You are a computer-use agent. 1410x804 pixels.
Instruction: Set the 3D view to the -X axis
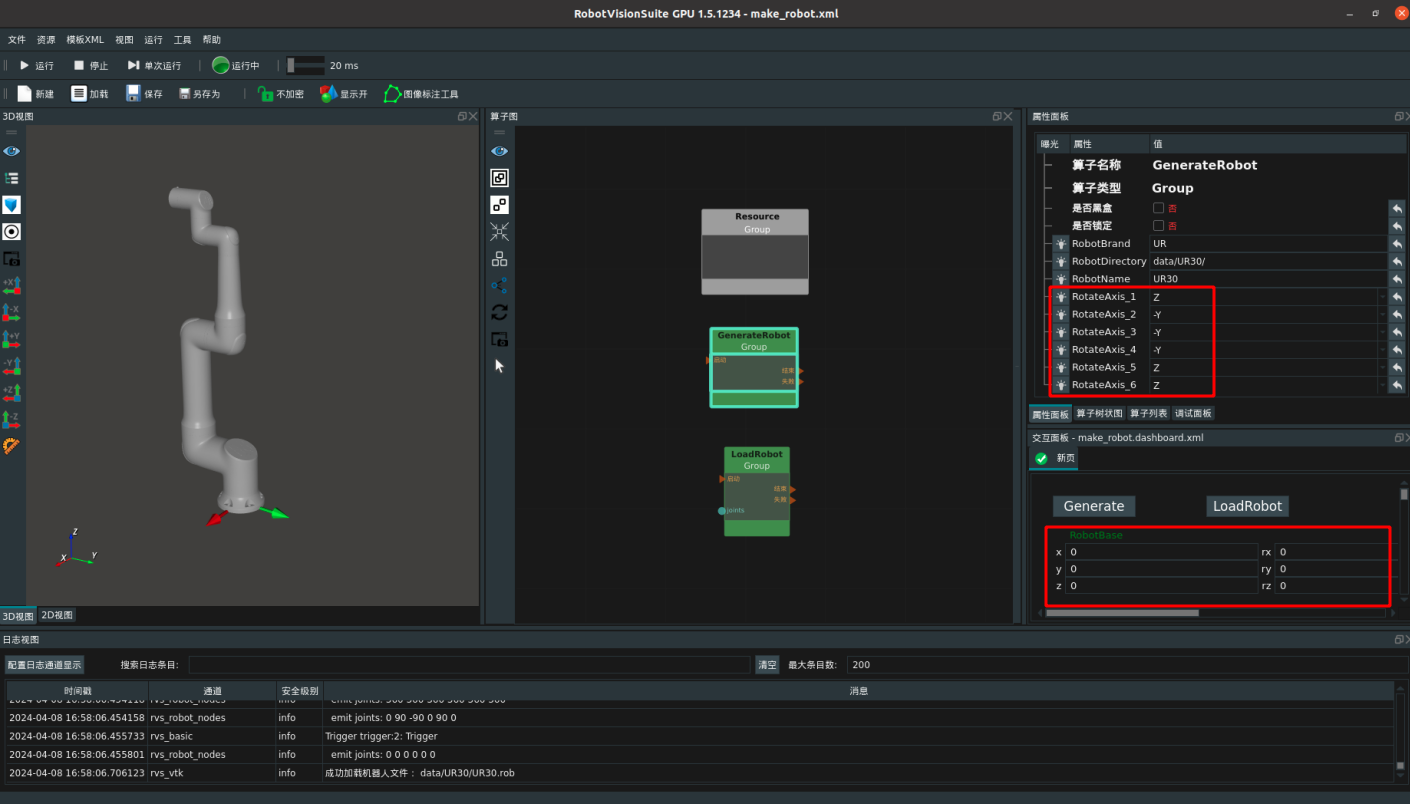pos(12,313)
